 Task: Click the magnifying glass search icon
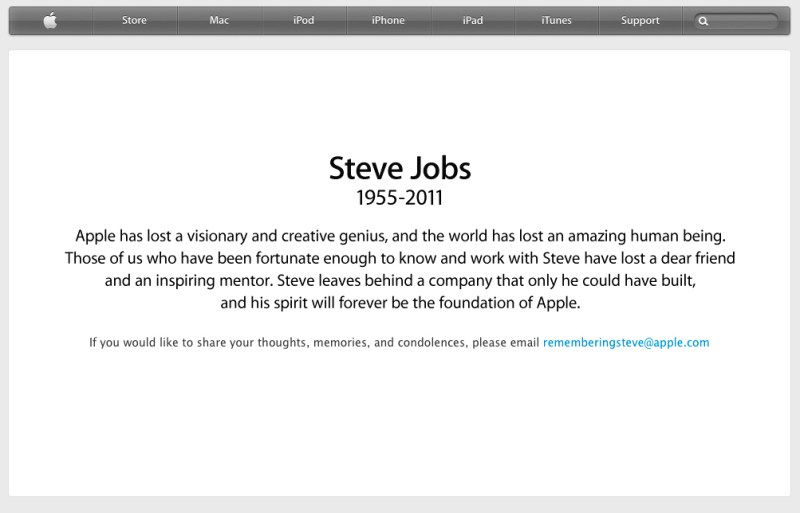point(705,21)
